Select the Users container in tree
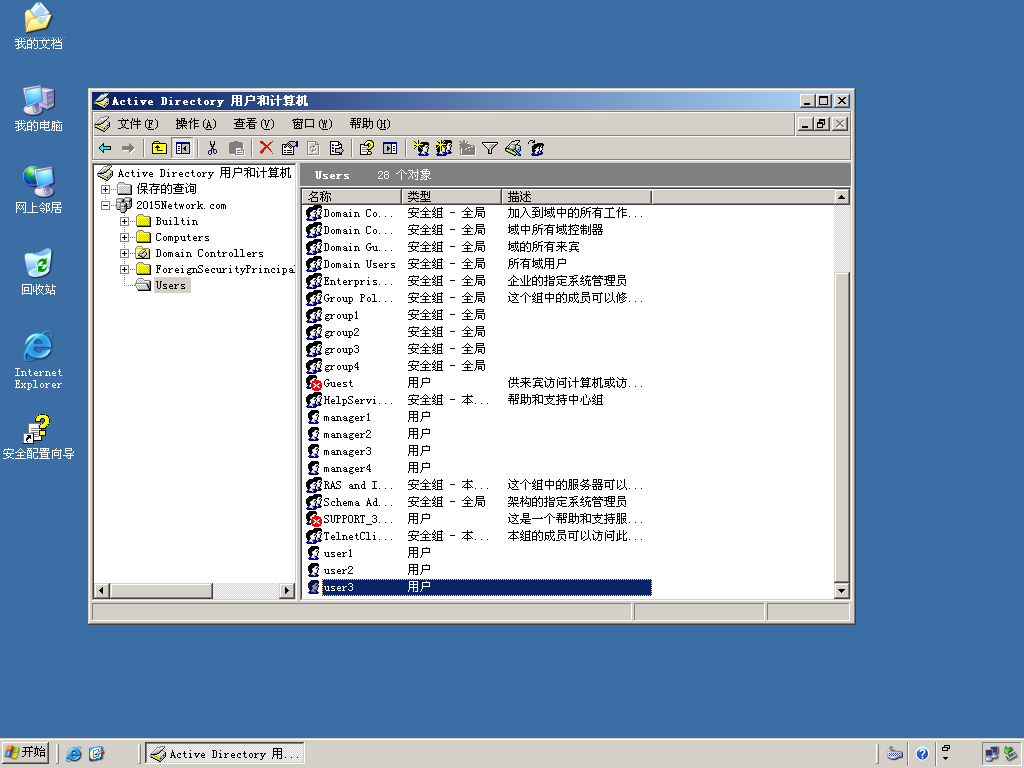The width and height of the screenshot is (1024, 768). (x=170, y=285)
